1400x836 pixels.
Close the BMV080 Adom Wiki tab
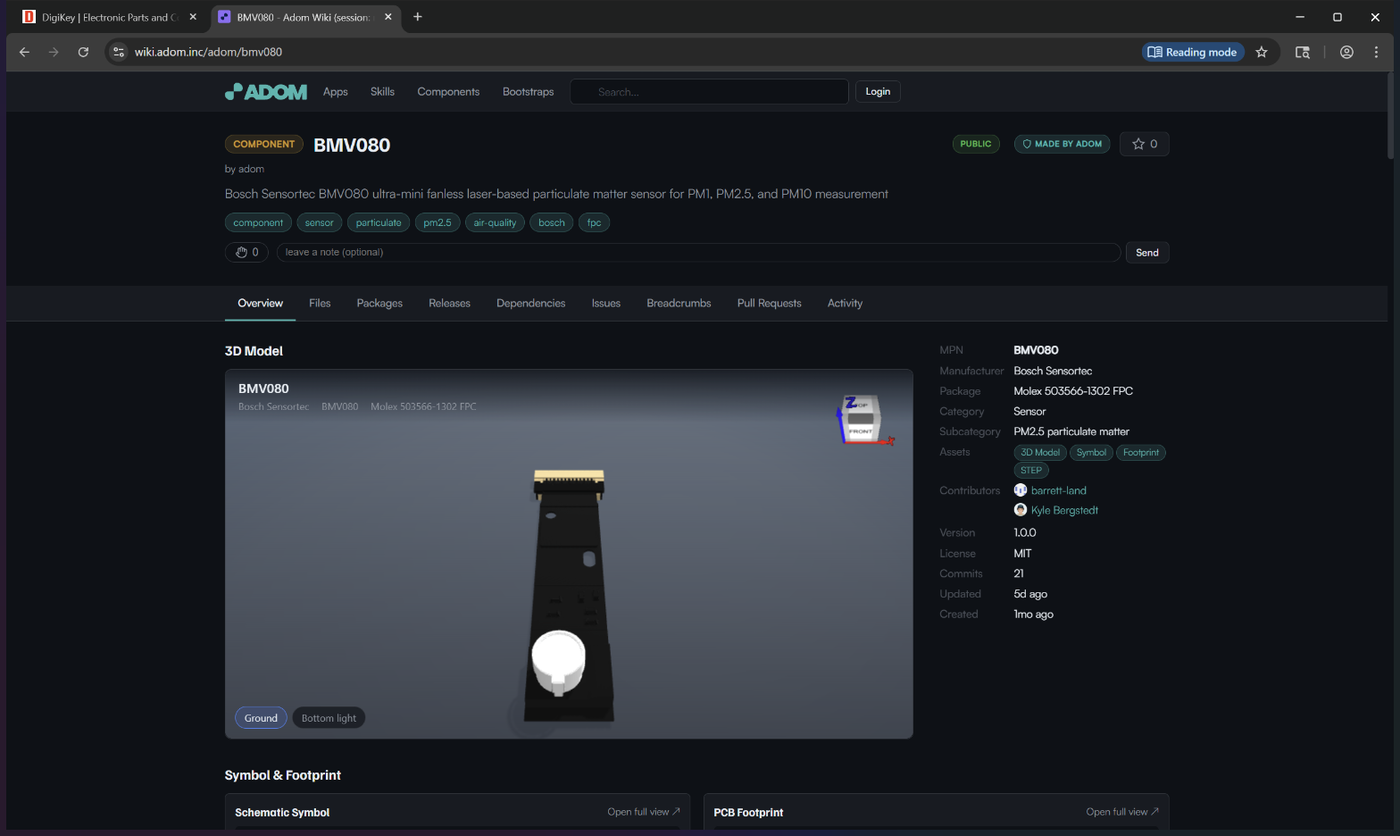tap(388, 17)
